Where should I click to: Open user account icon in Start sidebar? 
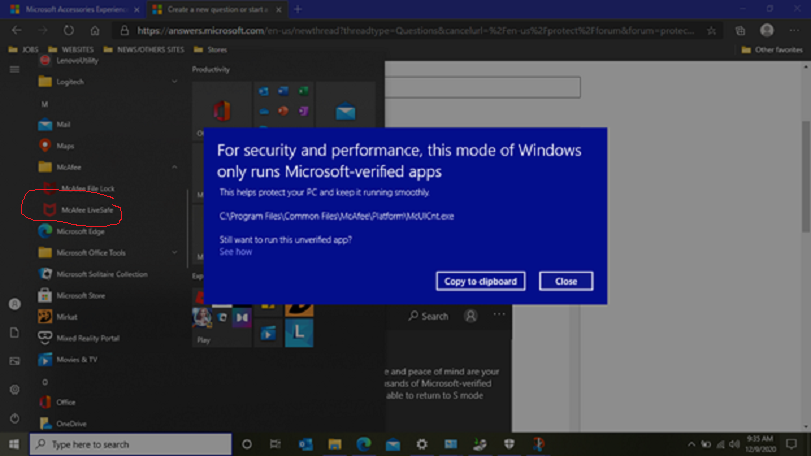[x=14, y=304]
